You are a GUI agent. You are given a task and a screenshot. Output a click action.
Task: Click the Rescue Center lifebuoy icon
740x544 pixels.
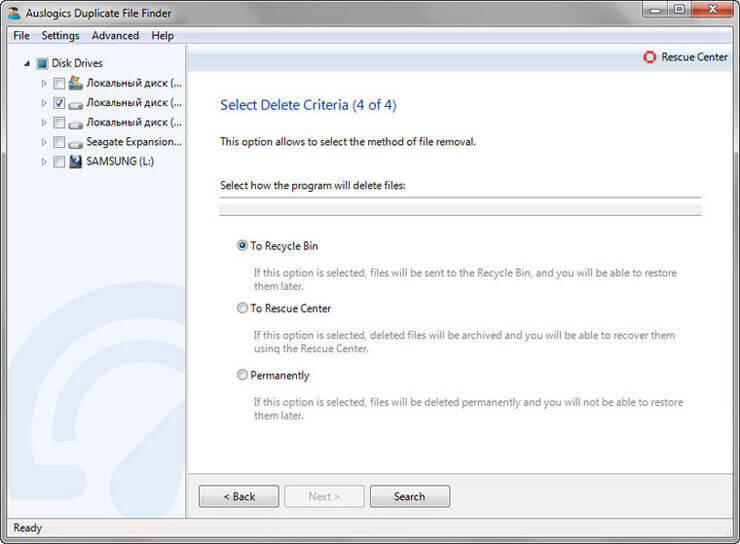[x=650, y=57]
